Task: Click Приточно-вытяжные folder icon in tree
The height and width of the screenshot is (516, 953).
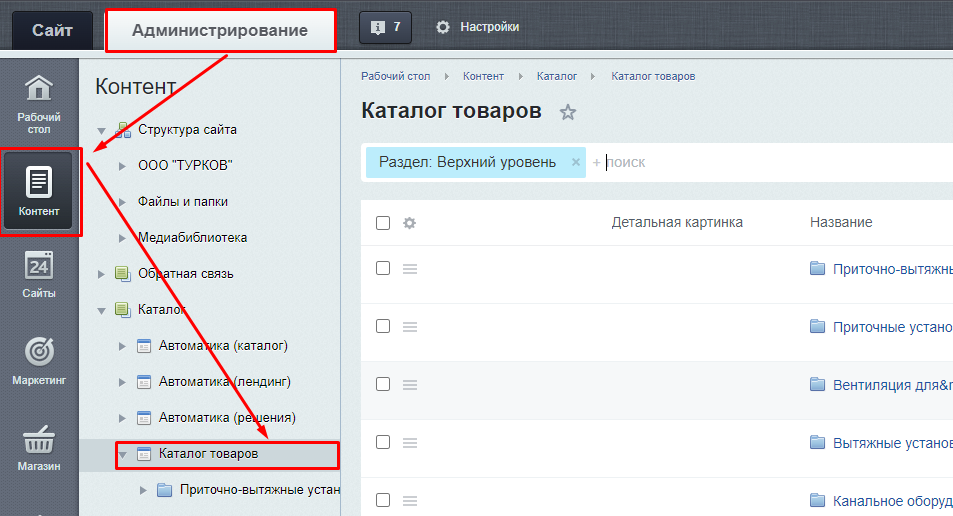Action: (x=165, y=490)
